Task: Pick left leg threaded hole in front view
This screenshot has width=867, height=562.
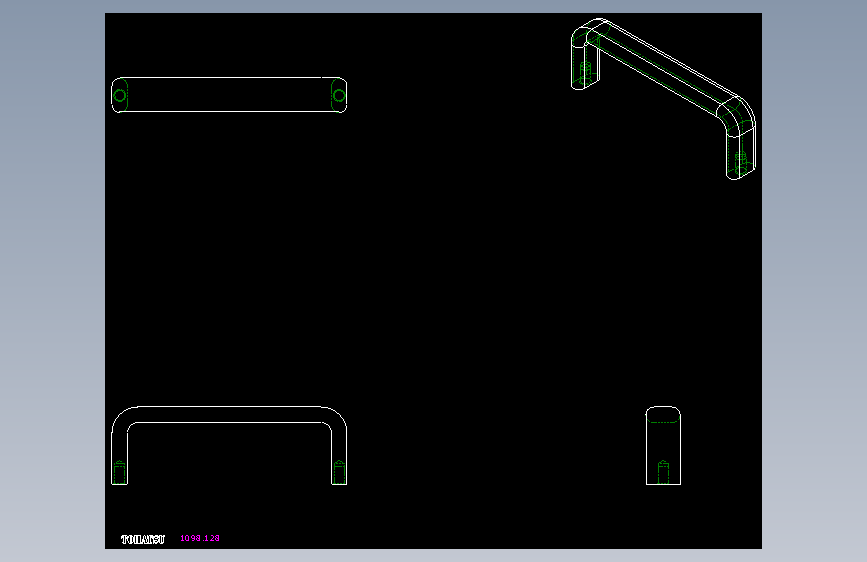Action: 119,472
